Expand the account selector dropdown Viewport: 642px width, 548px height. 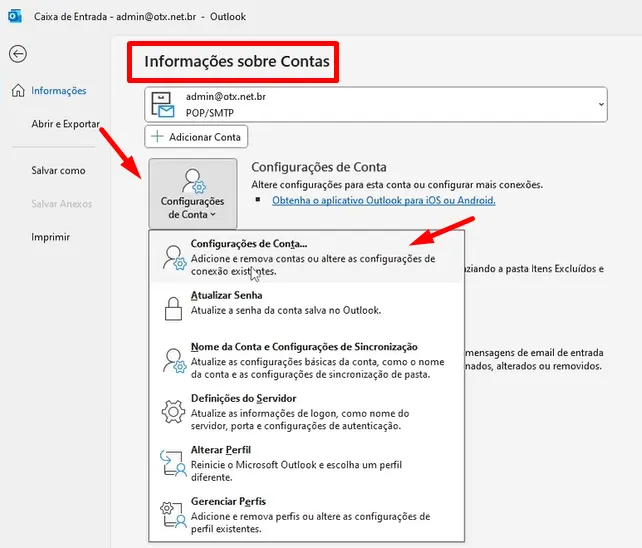coord(600,104)
